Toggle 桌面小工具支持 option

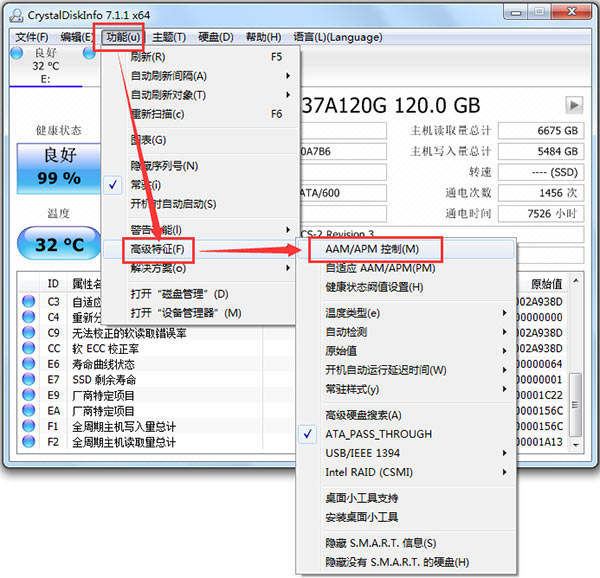pos(406,498)
